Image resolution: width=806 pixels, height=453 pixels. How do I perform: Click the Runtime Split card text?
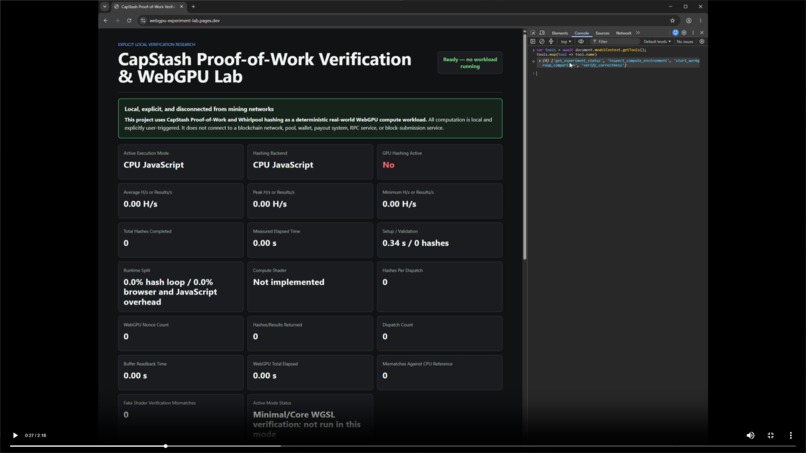(170, 292)
